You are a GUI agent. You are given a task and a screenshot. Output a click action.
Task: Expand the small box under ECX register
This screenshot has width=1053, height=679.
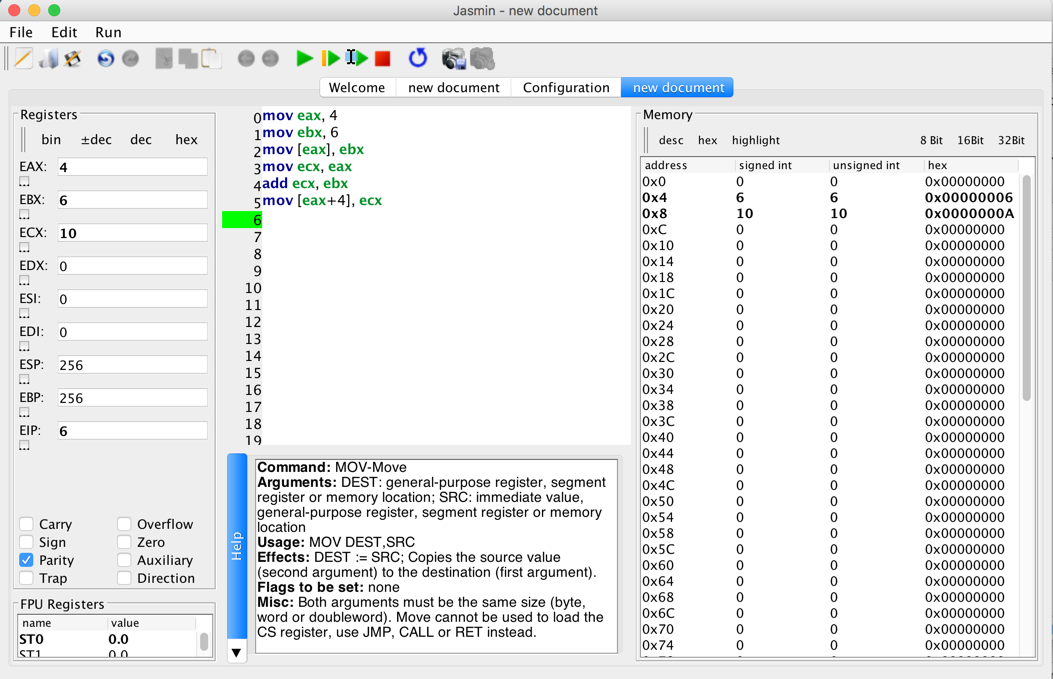coord(25,248)
